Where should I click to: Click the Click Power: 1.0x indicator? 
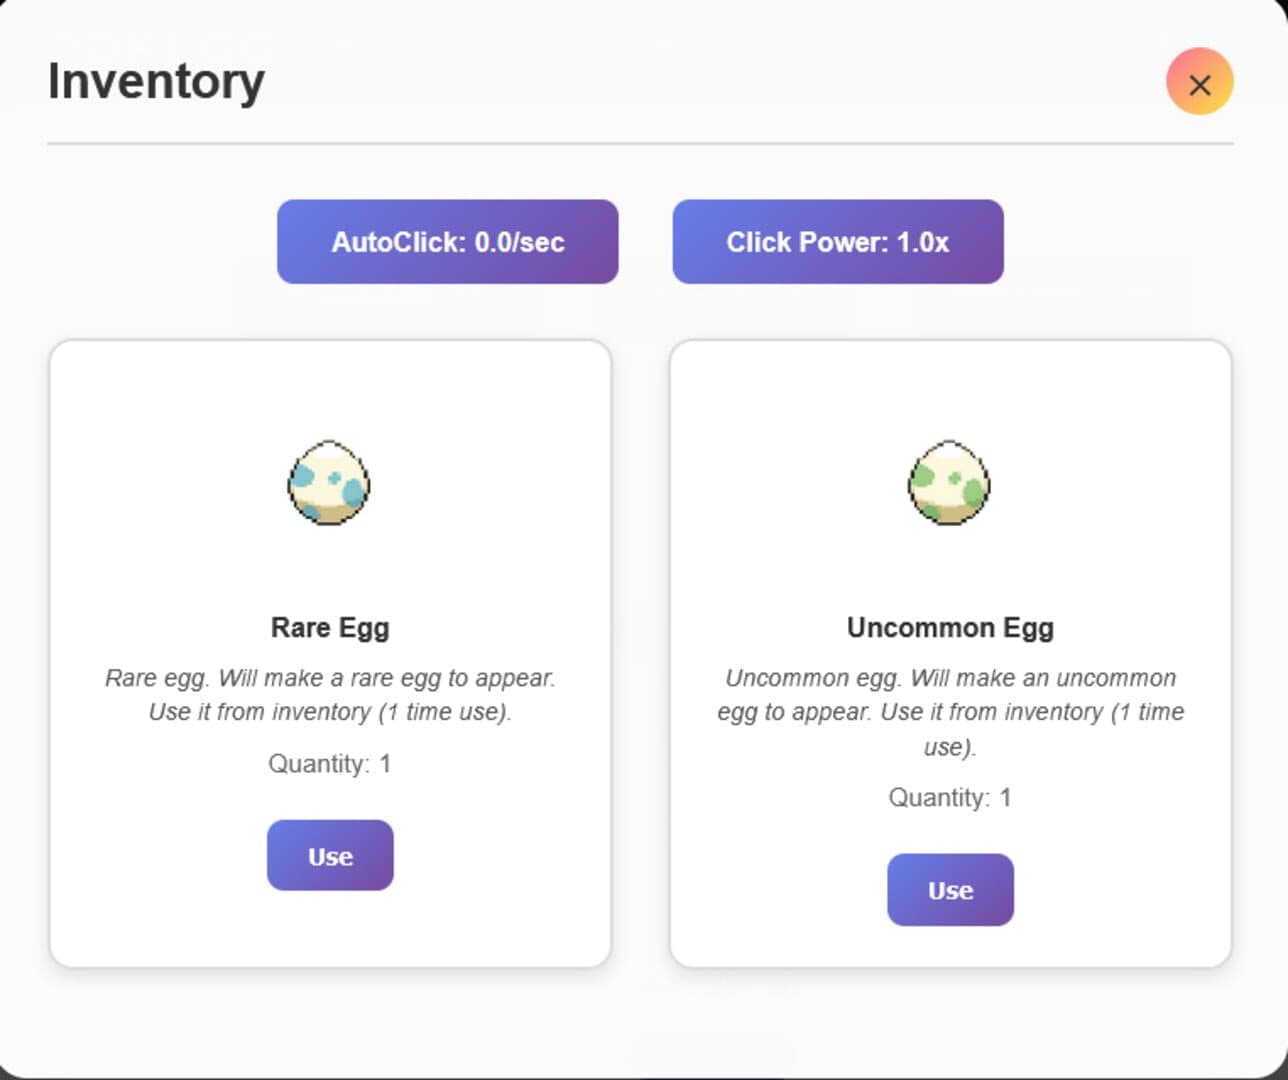coord(838,242)
